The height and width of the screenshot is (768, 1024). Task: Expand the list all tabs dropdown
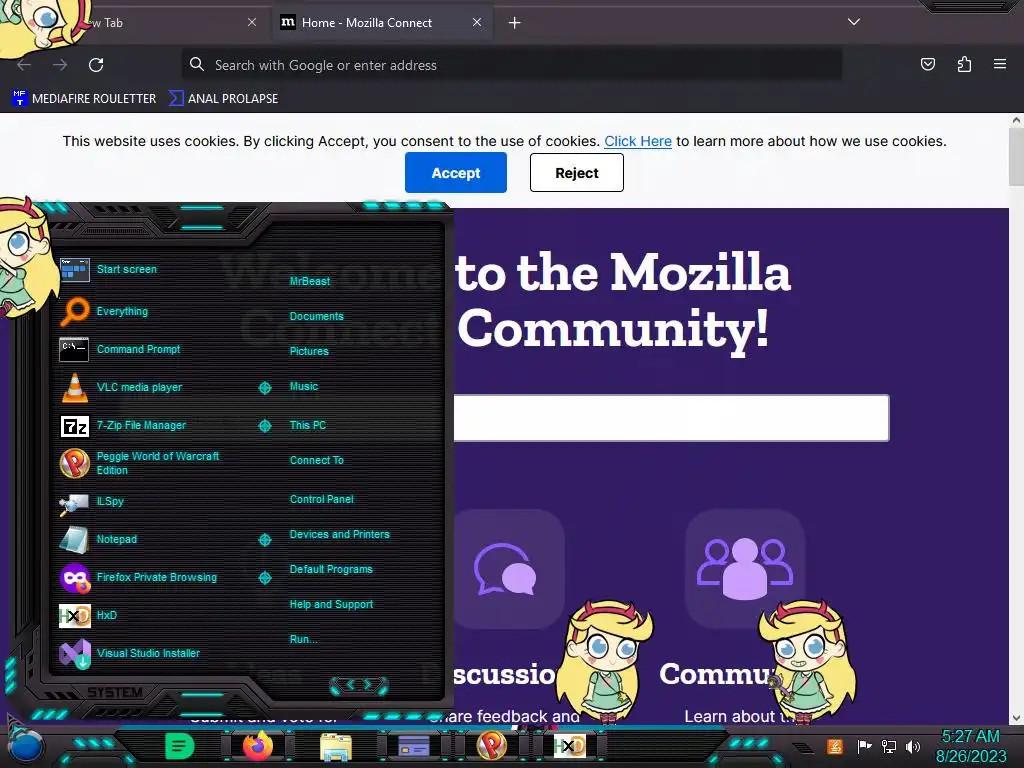(x=854, y=22)
